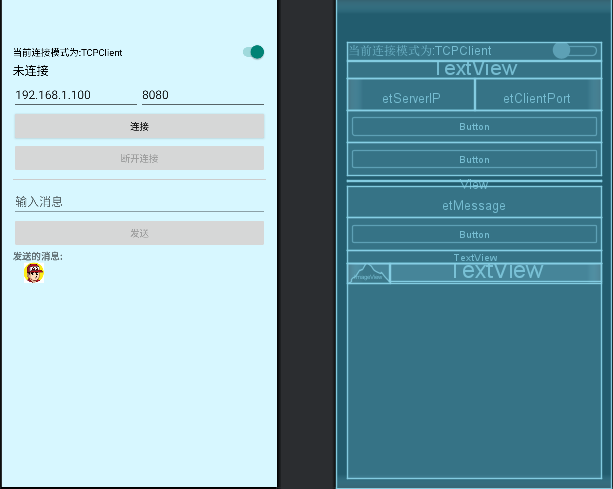Viewport: 613px width, 489px height.
Task: Select etClientPort in the blueprint view
Action: [538, 95]
